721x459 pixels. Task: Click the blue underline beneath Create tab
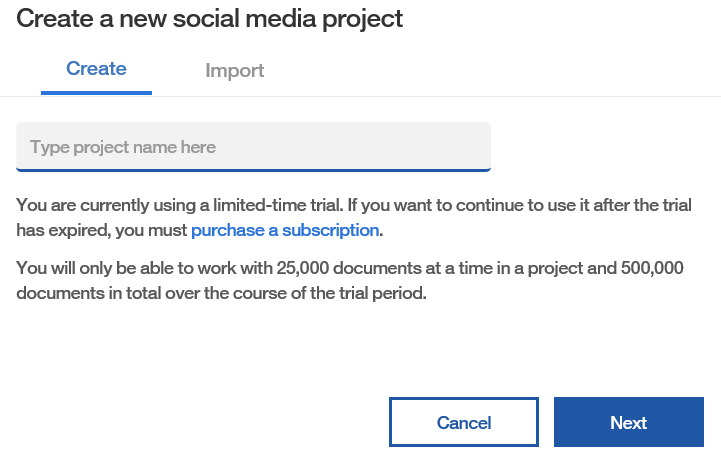tap(96, 93)
